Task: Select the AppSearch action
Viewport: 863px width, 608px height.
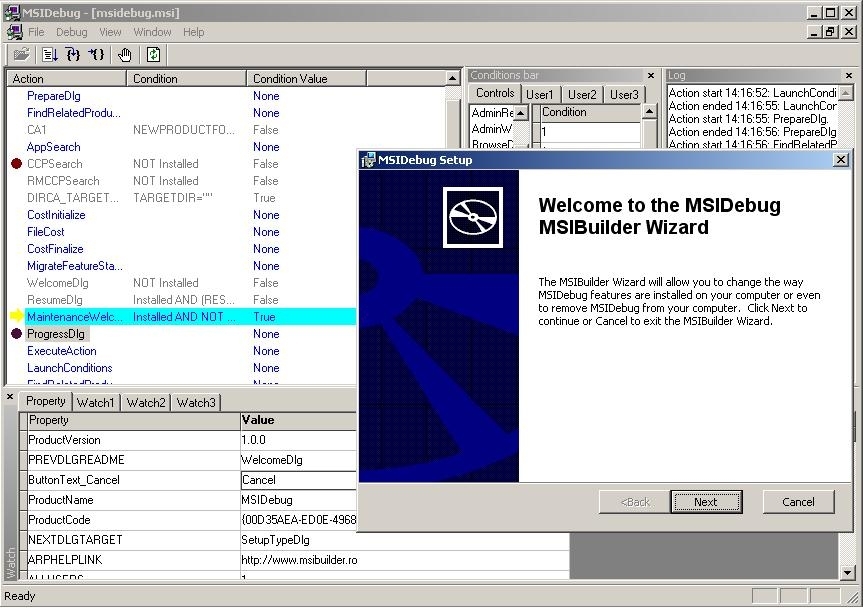Action: point(53,147)
